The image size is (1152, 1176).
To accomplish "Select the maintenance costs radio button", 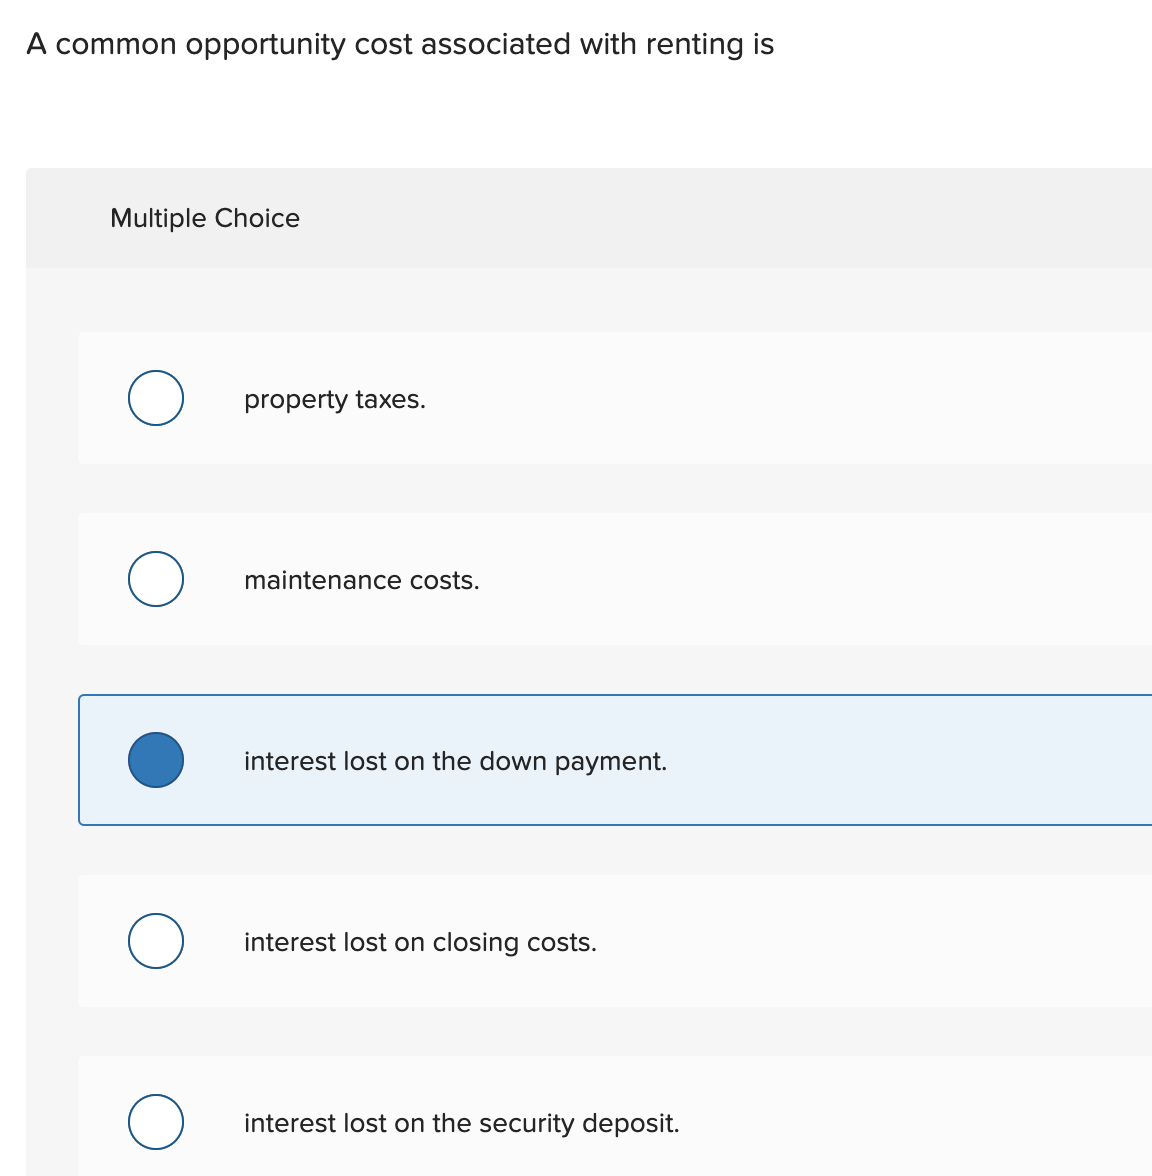I will [156, 579].
